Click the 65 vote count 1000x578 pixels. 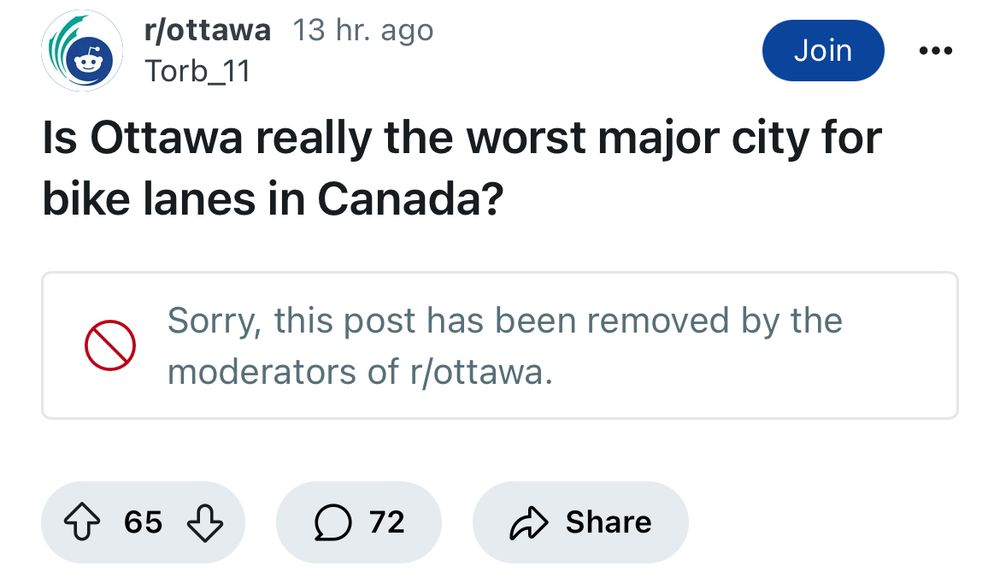(x=144, y=522)
